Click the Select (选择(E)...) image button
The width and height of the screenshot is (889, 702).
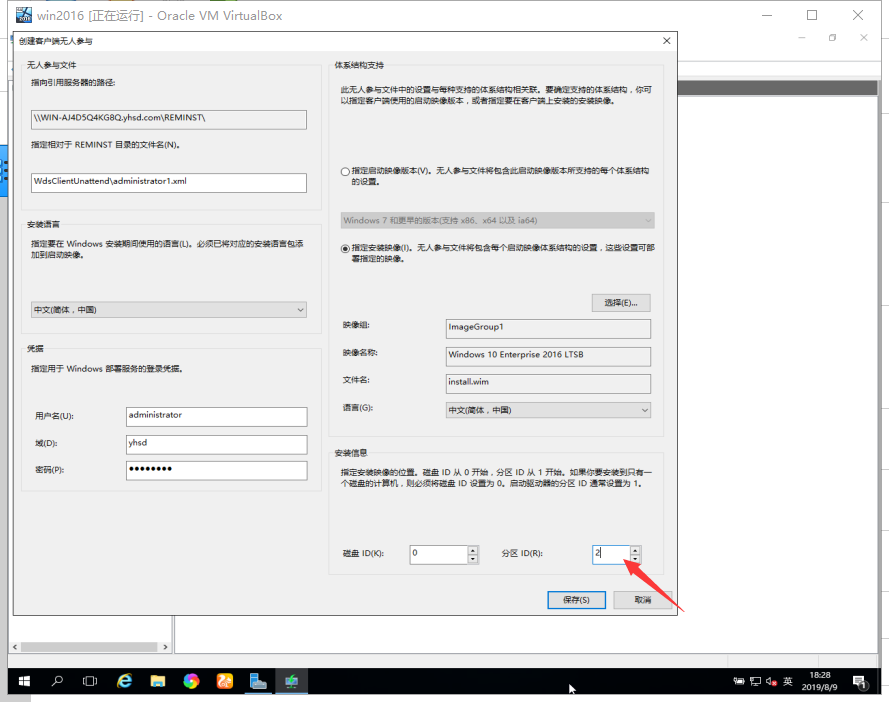621,303
